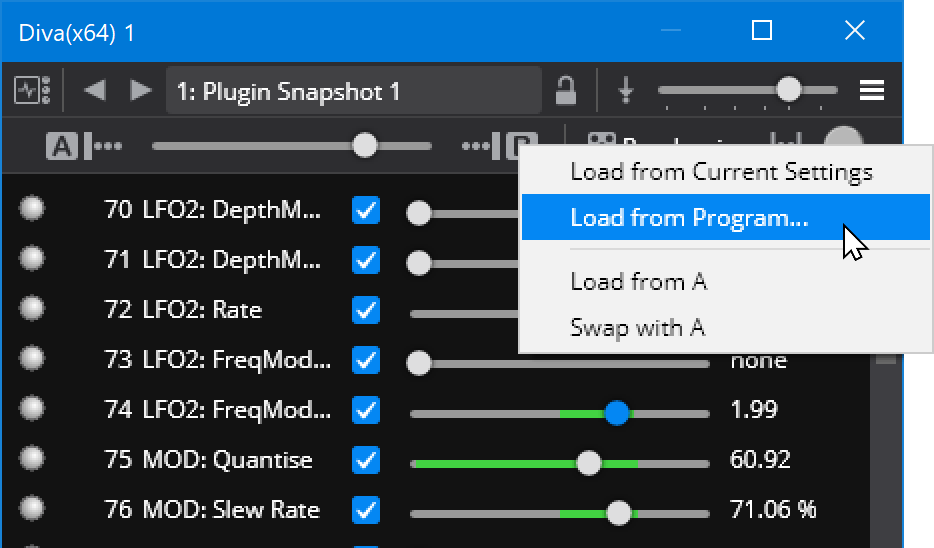Viewport: 934px width, 548px height.
Task: Maximize the Diva(x64) 1 window
Action: (762, 30)
